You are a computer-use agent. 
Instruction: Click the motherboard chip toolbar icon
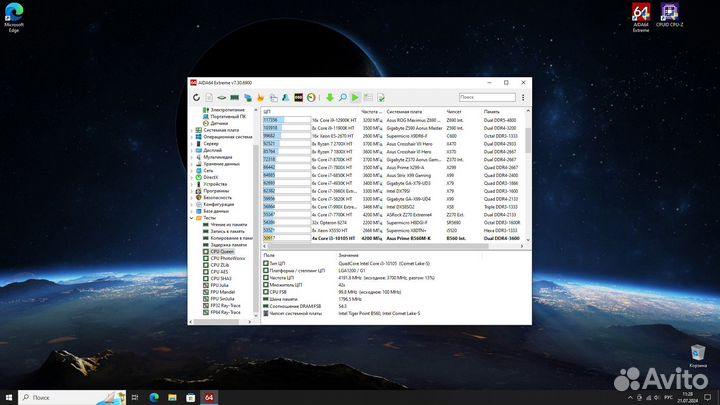pyautogui.click(x=222, y=97)
